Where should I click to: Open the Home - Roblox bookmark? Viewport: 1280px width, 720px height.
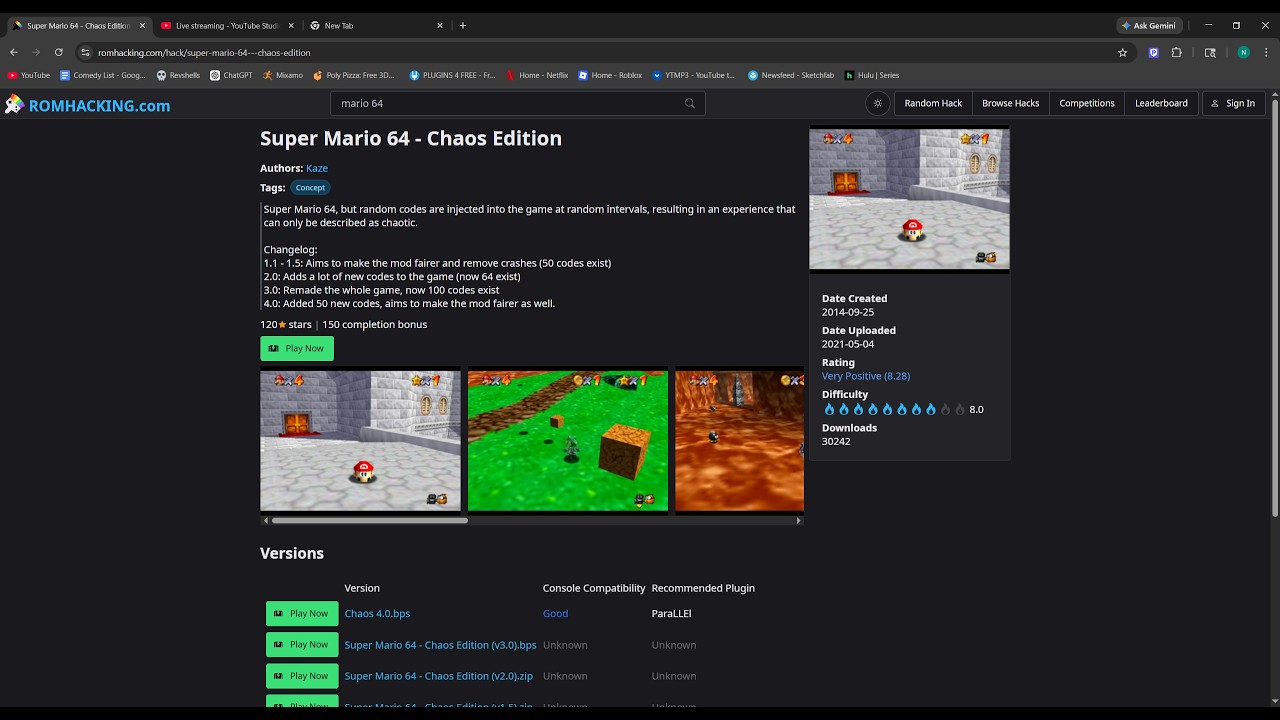pos(610,75)
